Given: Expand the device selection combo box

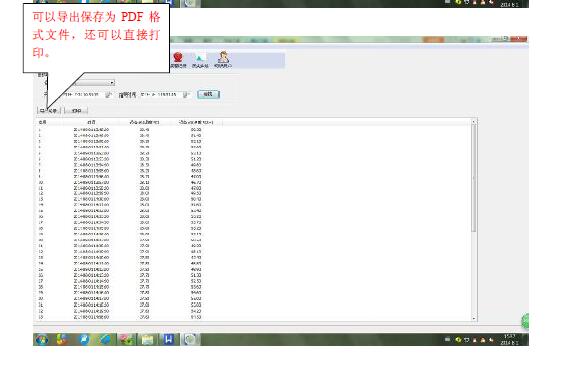Looking at the screenshot, I should (x=112, y=83).
